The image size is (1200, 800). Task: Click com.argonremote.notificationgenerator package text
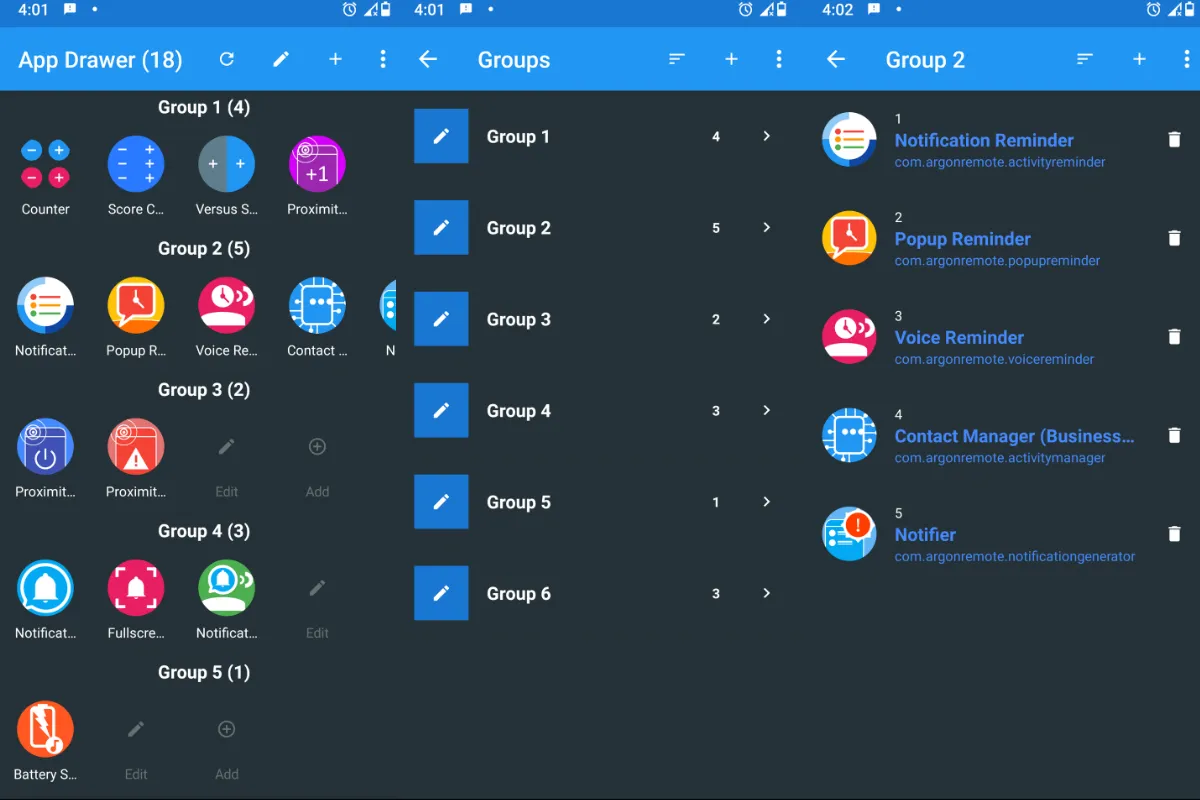pos(1014,557)
